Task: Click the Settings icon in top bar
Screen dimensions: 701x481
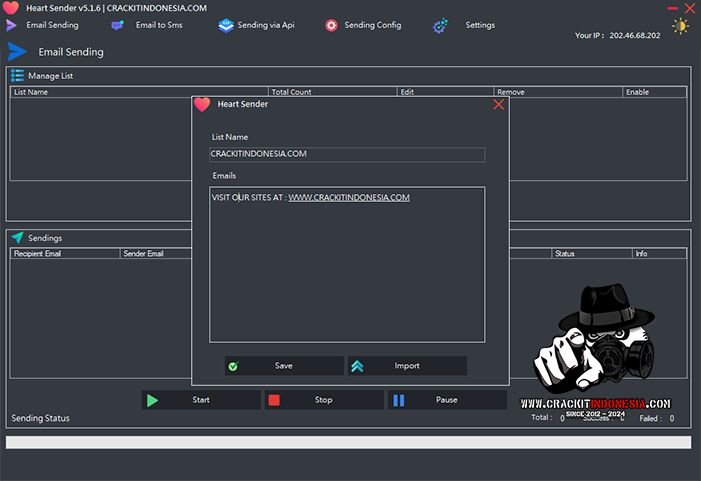Action: point(440,26)
